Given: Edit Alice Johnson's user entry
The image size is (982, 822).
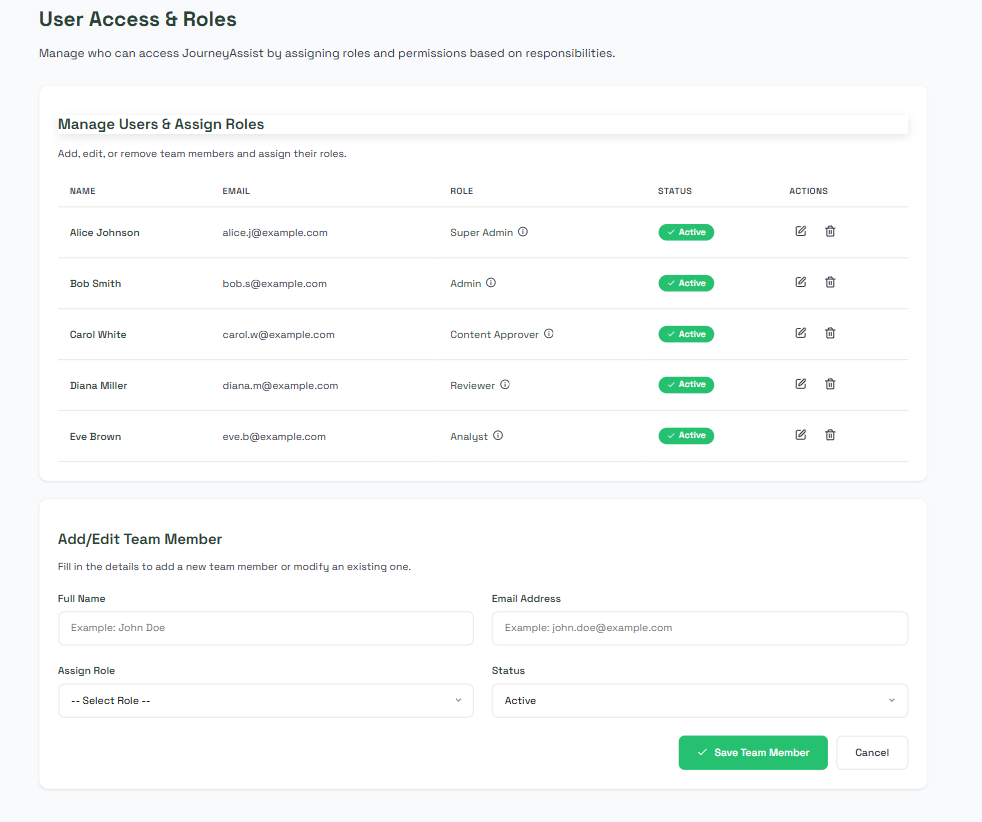Looking at the screenshot, I should pyautogui.click(x=800, y=231).
